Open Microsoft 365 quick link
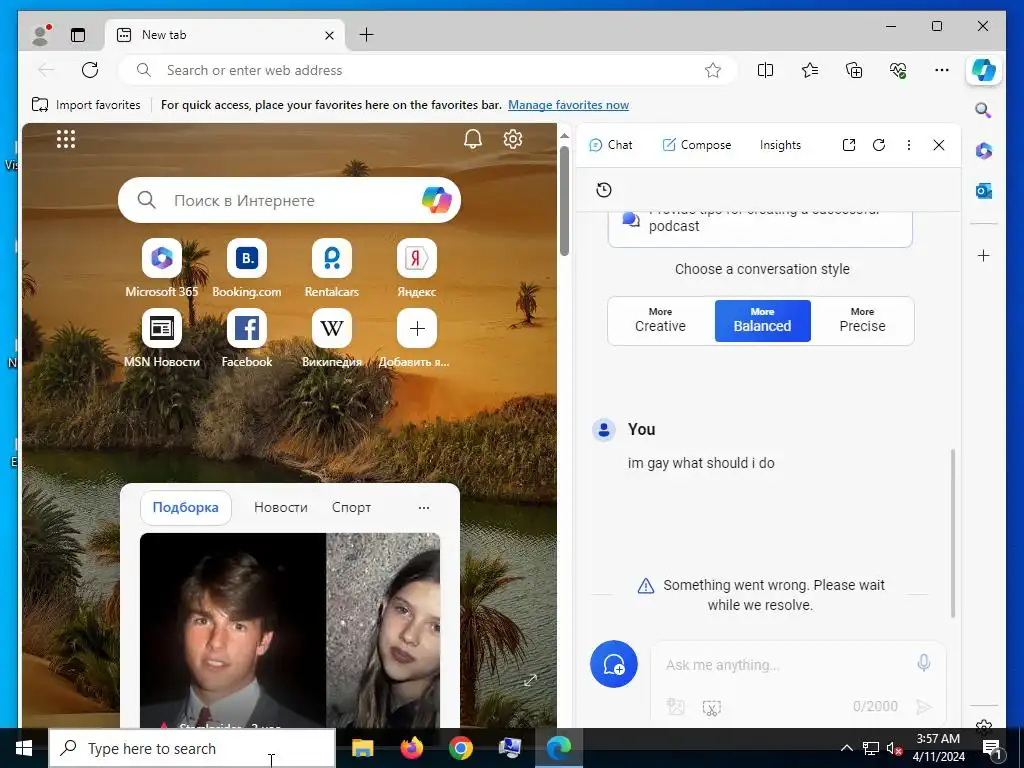1024x768 pixels. click(x=161, y=268)
